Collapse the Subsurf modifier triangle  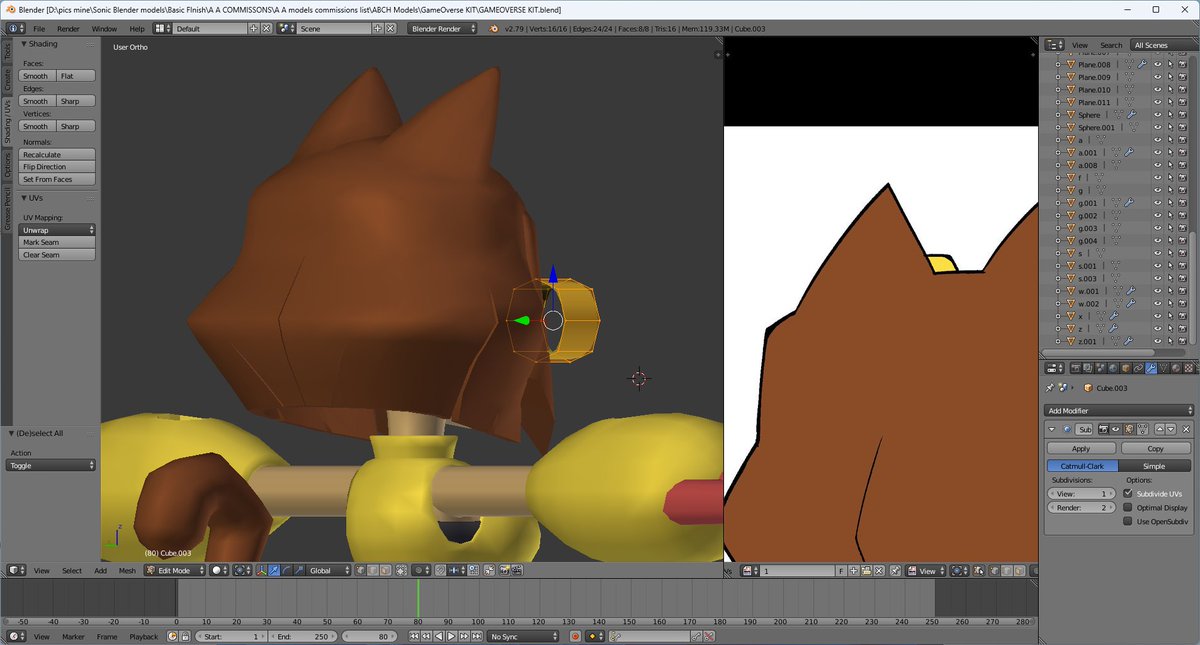click(x=1052, y=429)
